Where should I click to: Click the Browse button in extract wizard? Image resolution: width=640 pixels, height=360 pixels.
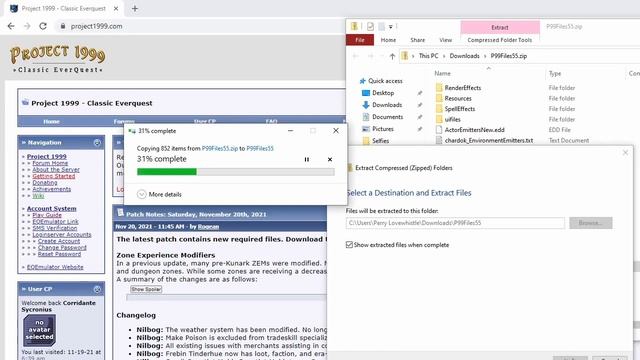pyautogui.click(x=591, y=223)
